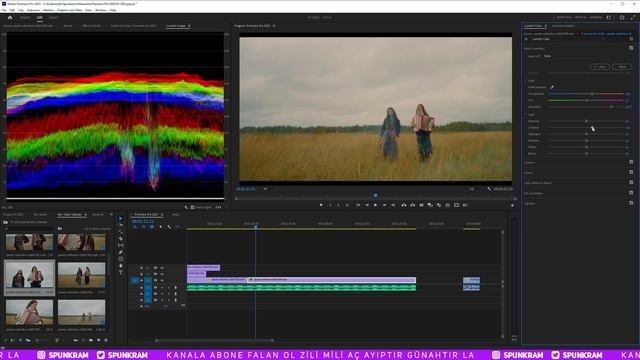640x360 pixels.
Task: Click New Bin icon in Project panel
Action: 91,340
